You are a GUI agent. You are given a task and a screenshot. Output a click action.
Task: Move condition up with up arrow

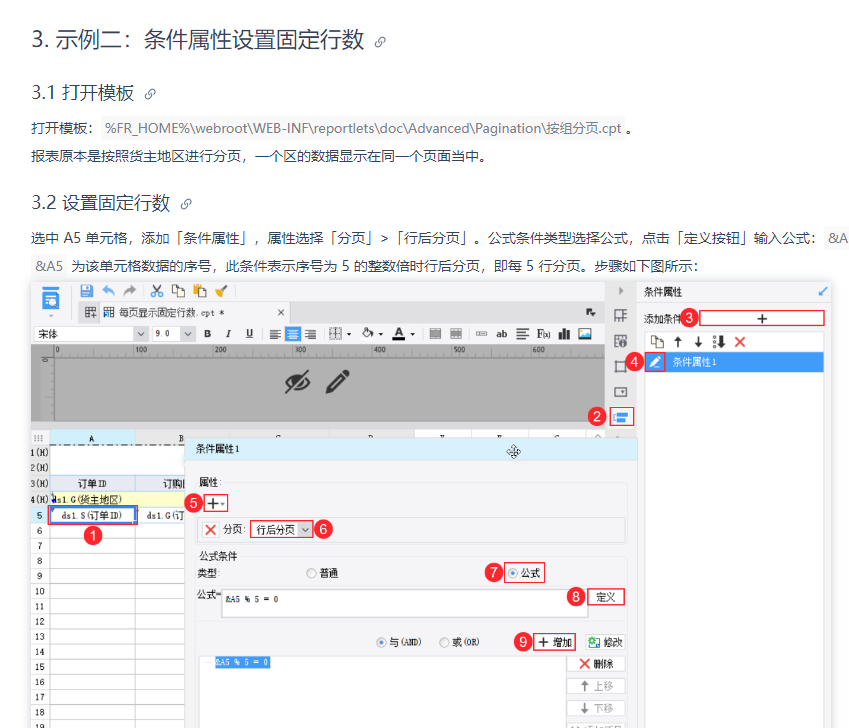coord(678,342)
